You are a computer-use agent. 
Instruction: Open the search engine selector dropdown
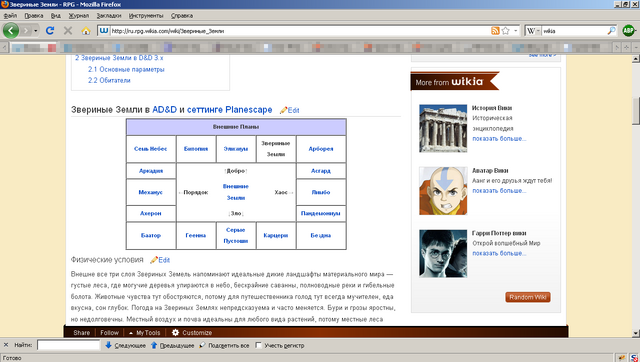click(533, 31)
